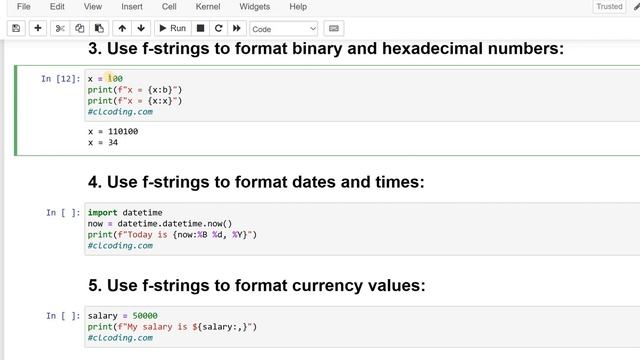Open the View menu
This screenshot has width=640, height=360.
tap(93, 7)
